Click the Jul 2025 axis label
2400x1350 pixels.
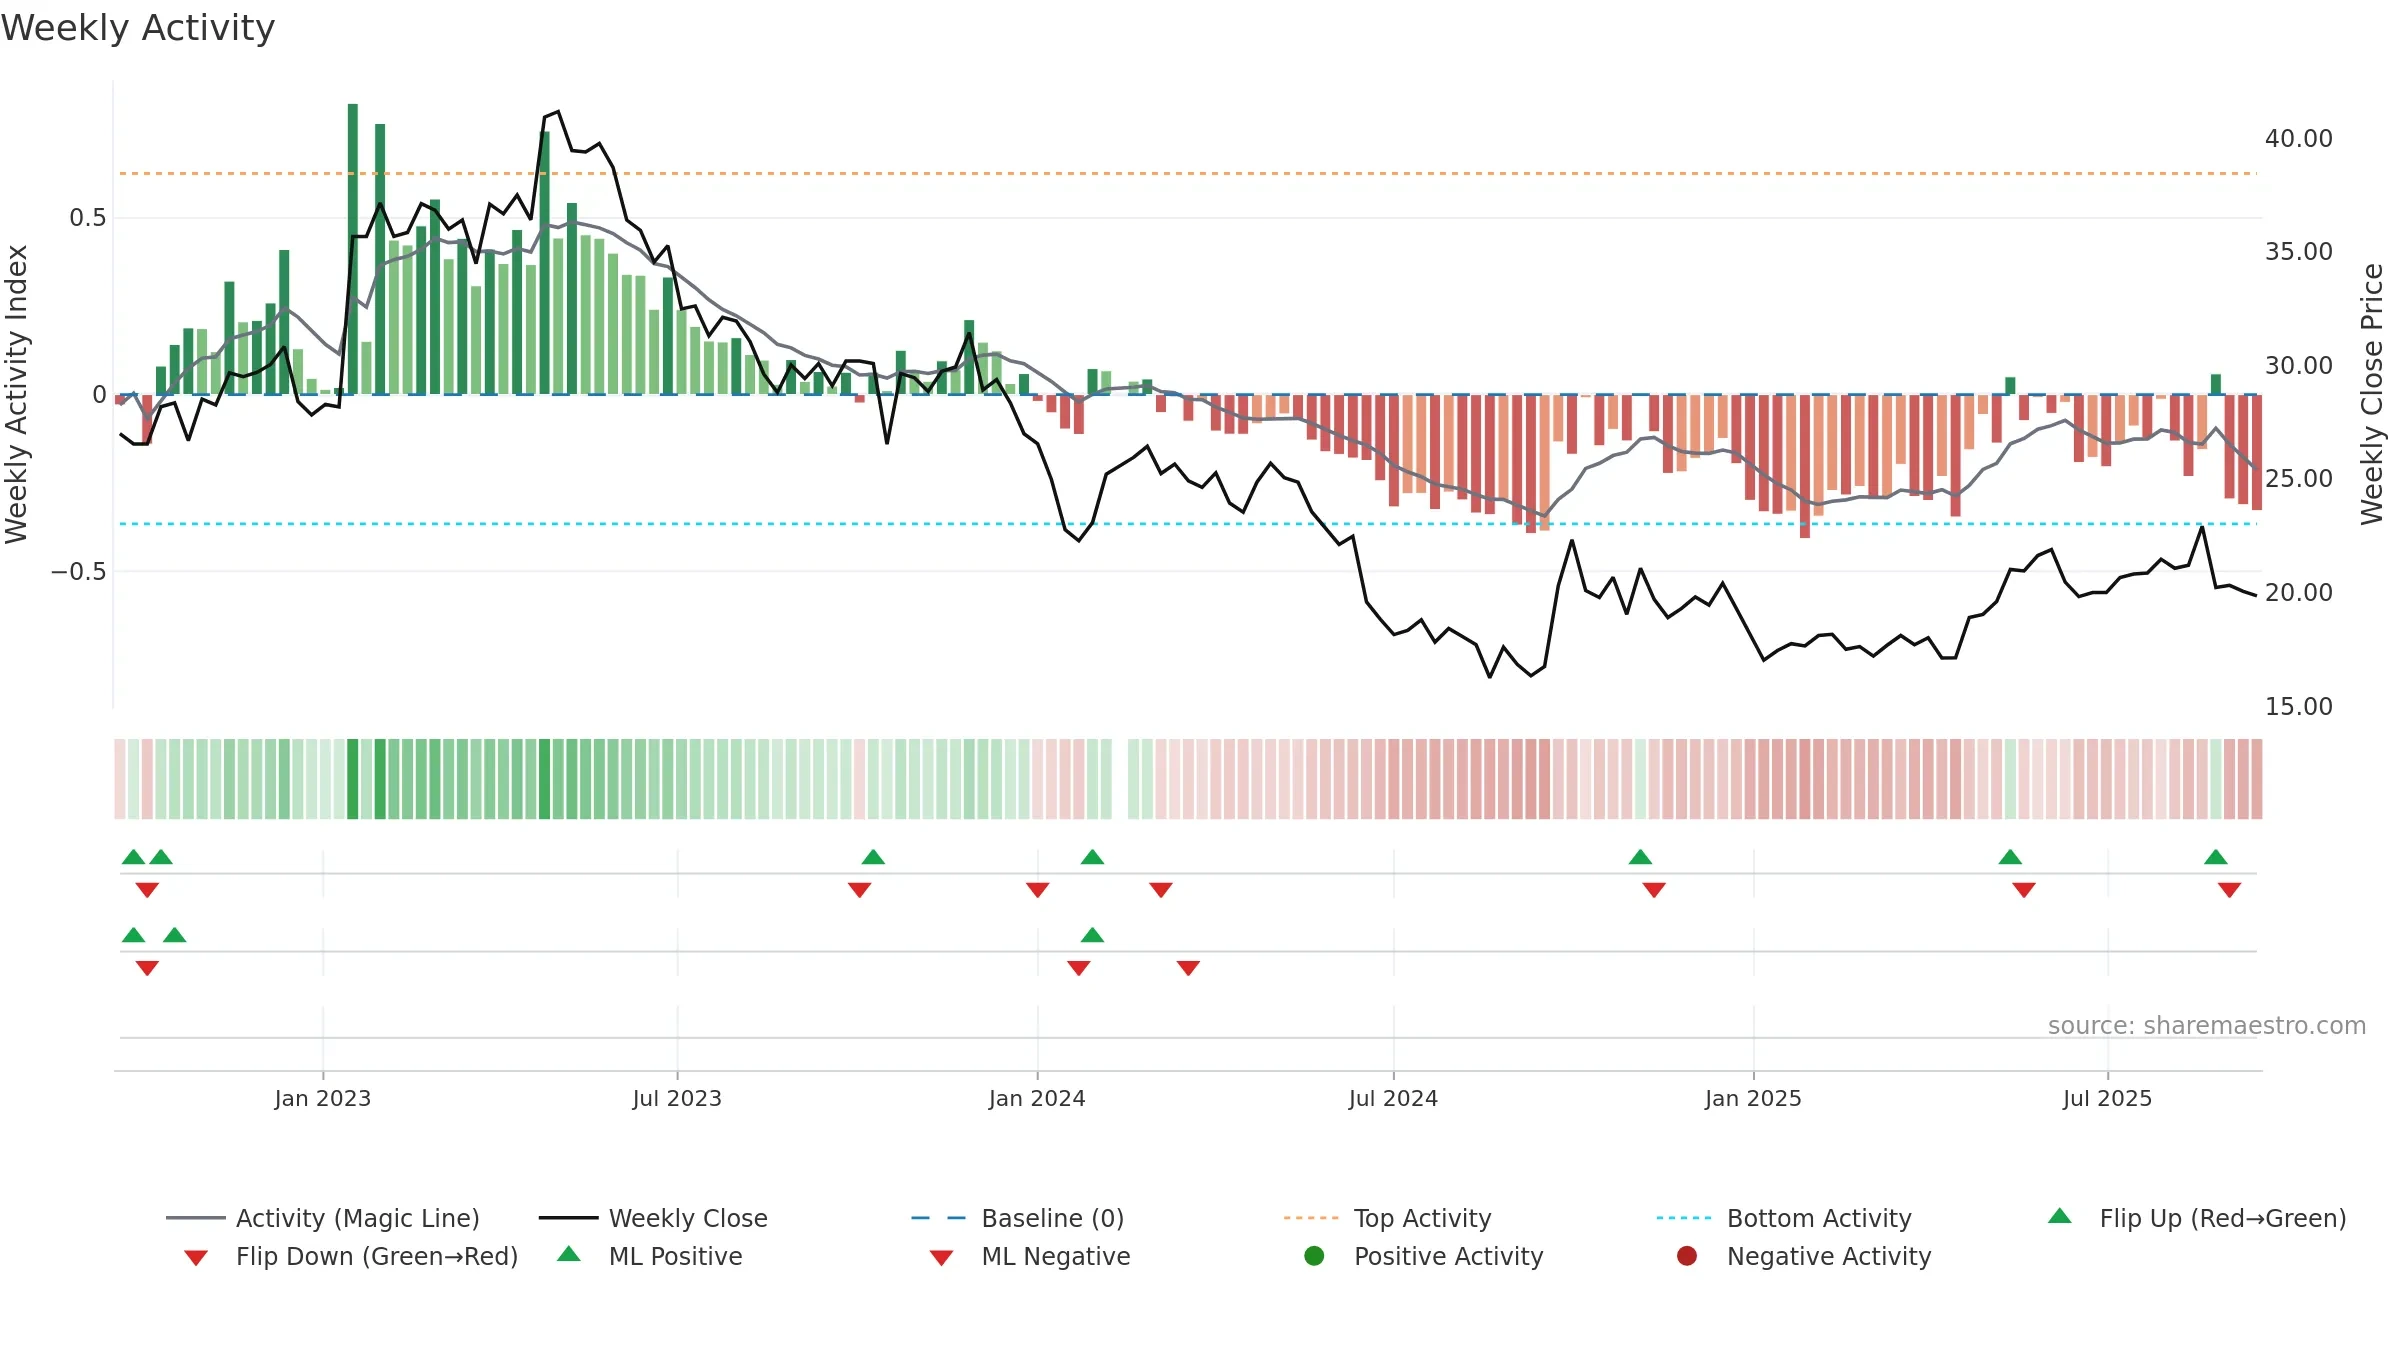click(2107, 1098)
